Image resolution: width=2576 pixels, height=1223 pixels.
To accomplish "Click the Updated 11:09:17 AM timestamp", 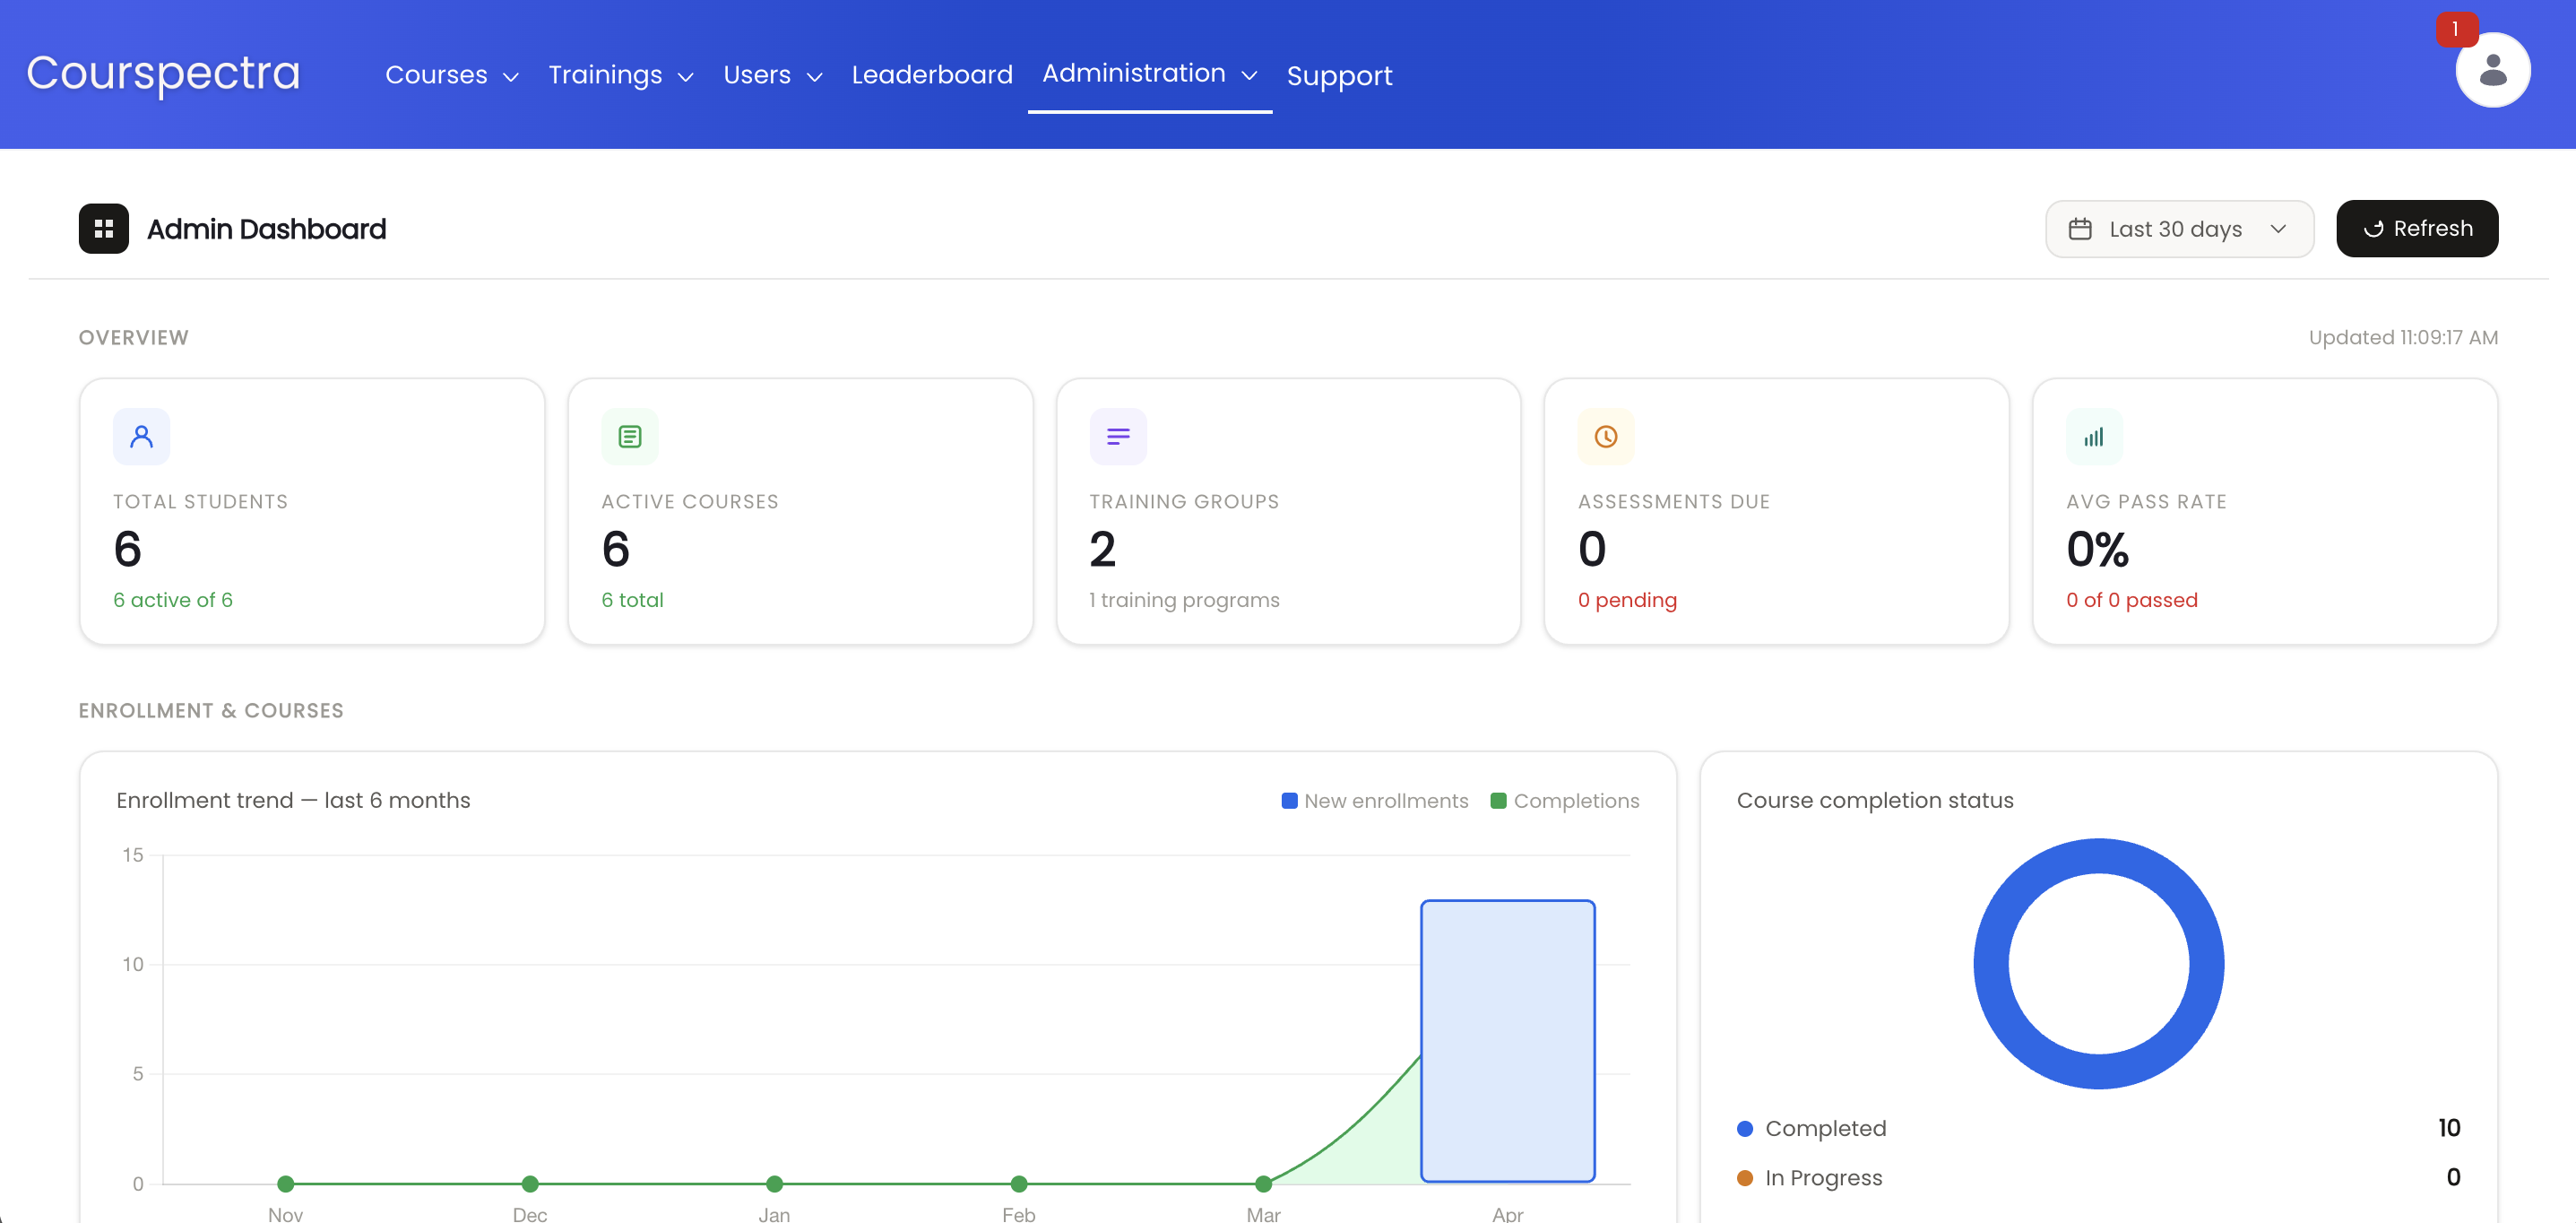I will pyautogui.click(x=2403, y=338).
